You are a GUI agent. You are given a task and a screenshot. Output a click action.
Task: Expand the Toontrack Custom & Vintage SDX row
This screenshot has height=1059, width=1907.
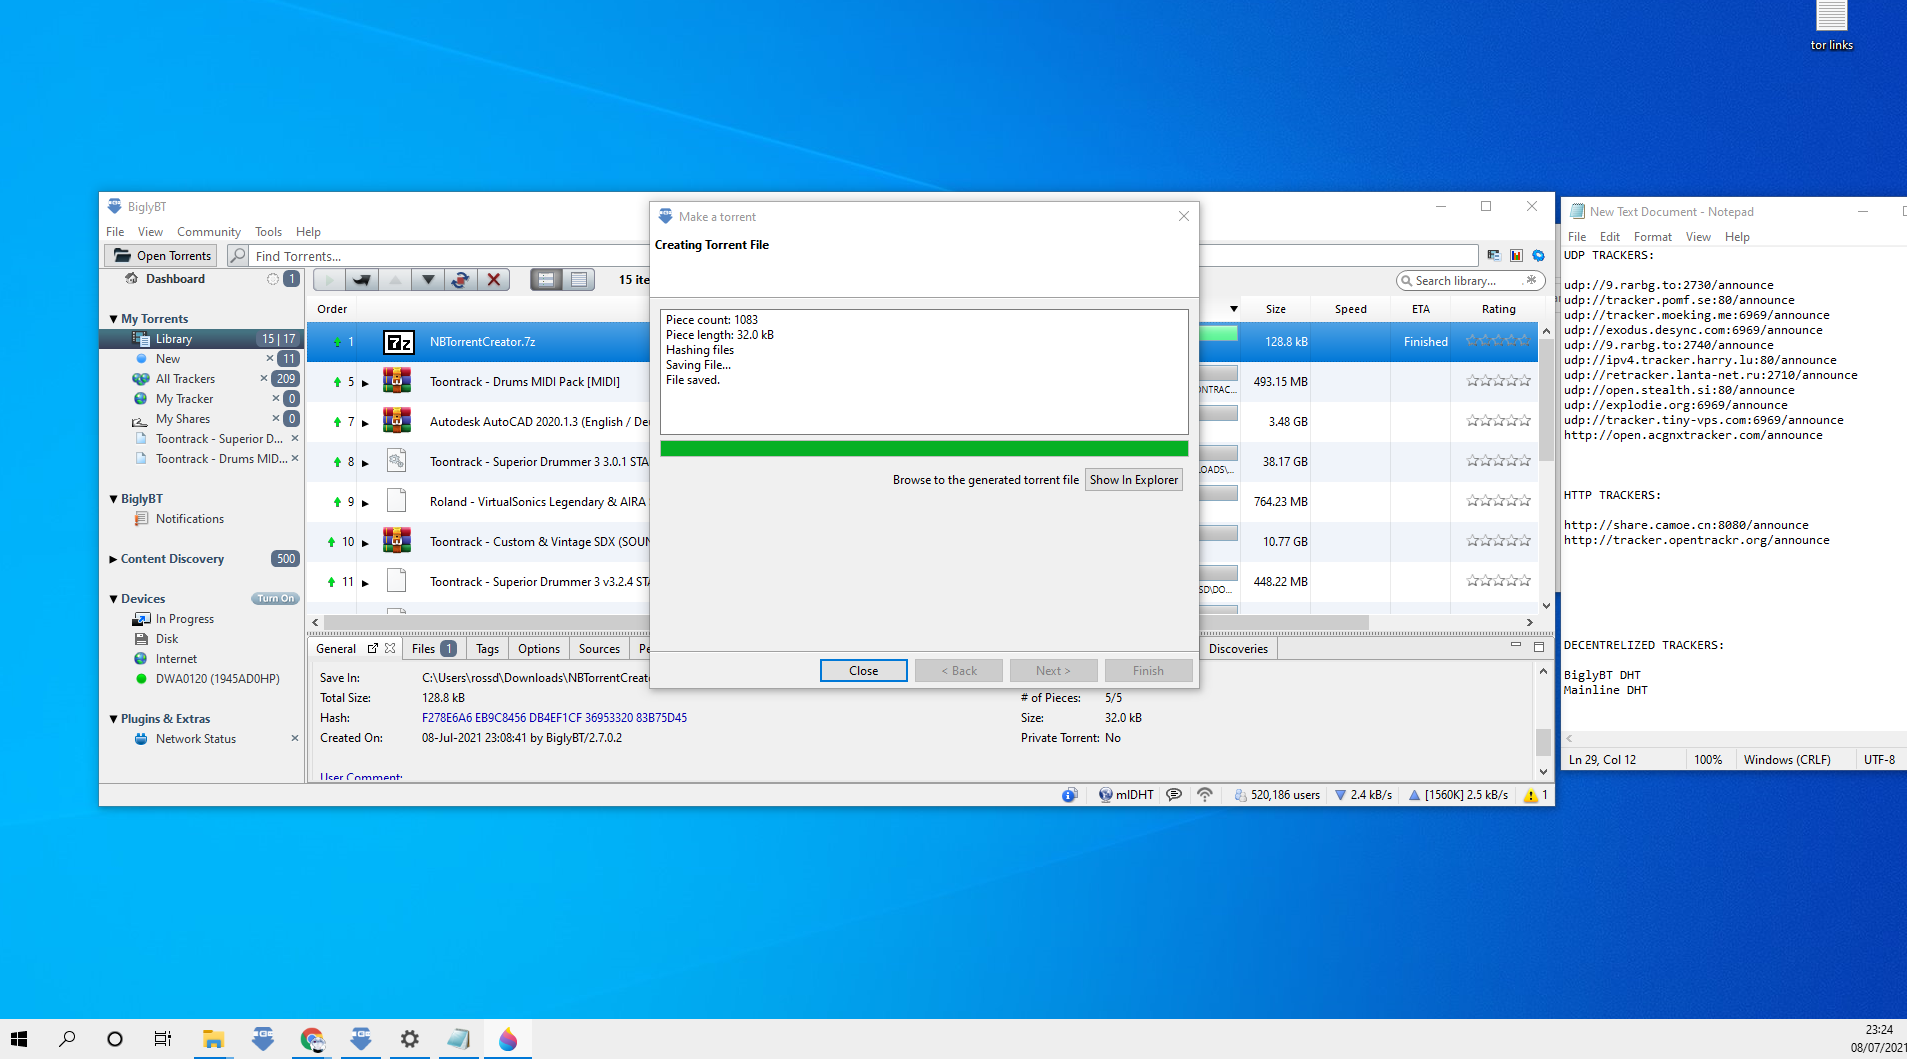tap(365, 543)
